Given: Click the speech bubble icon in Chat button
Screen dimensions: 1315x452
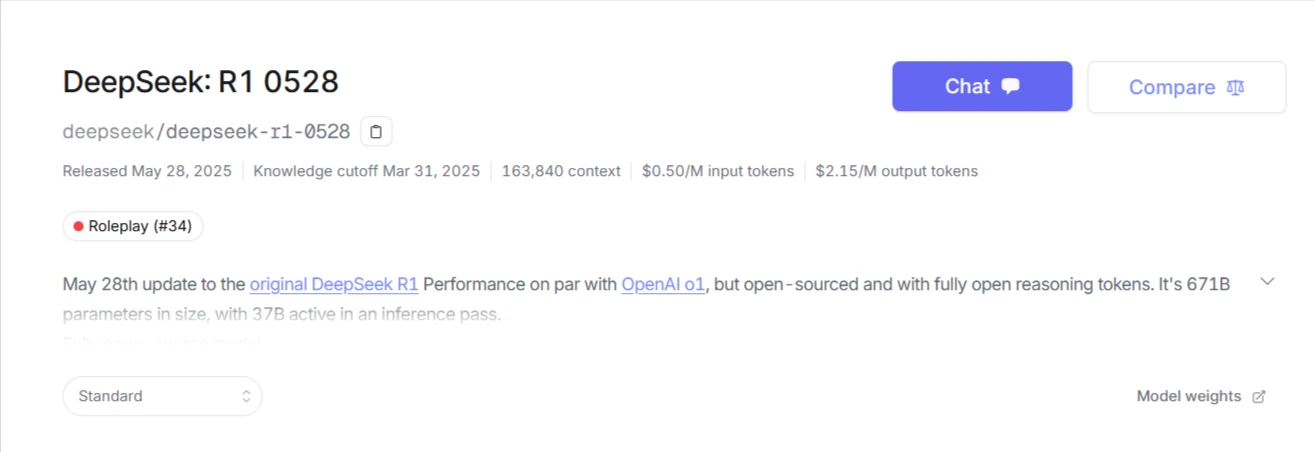Looking at the screenshot, I should click(1010, 86).
